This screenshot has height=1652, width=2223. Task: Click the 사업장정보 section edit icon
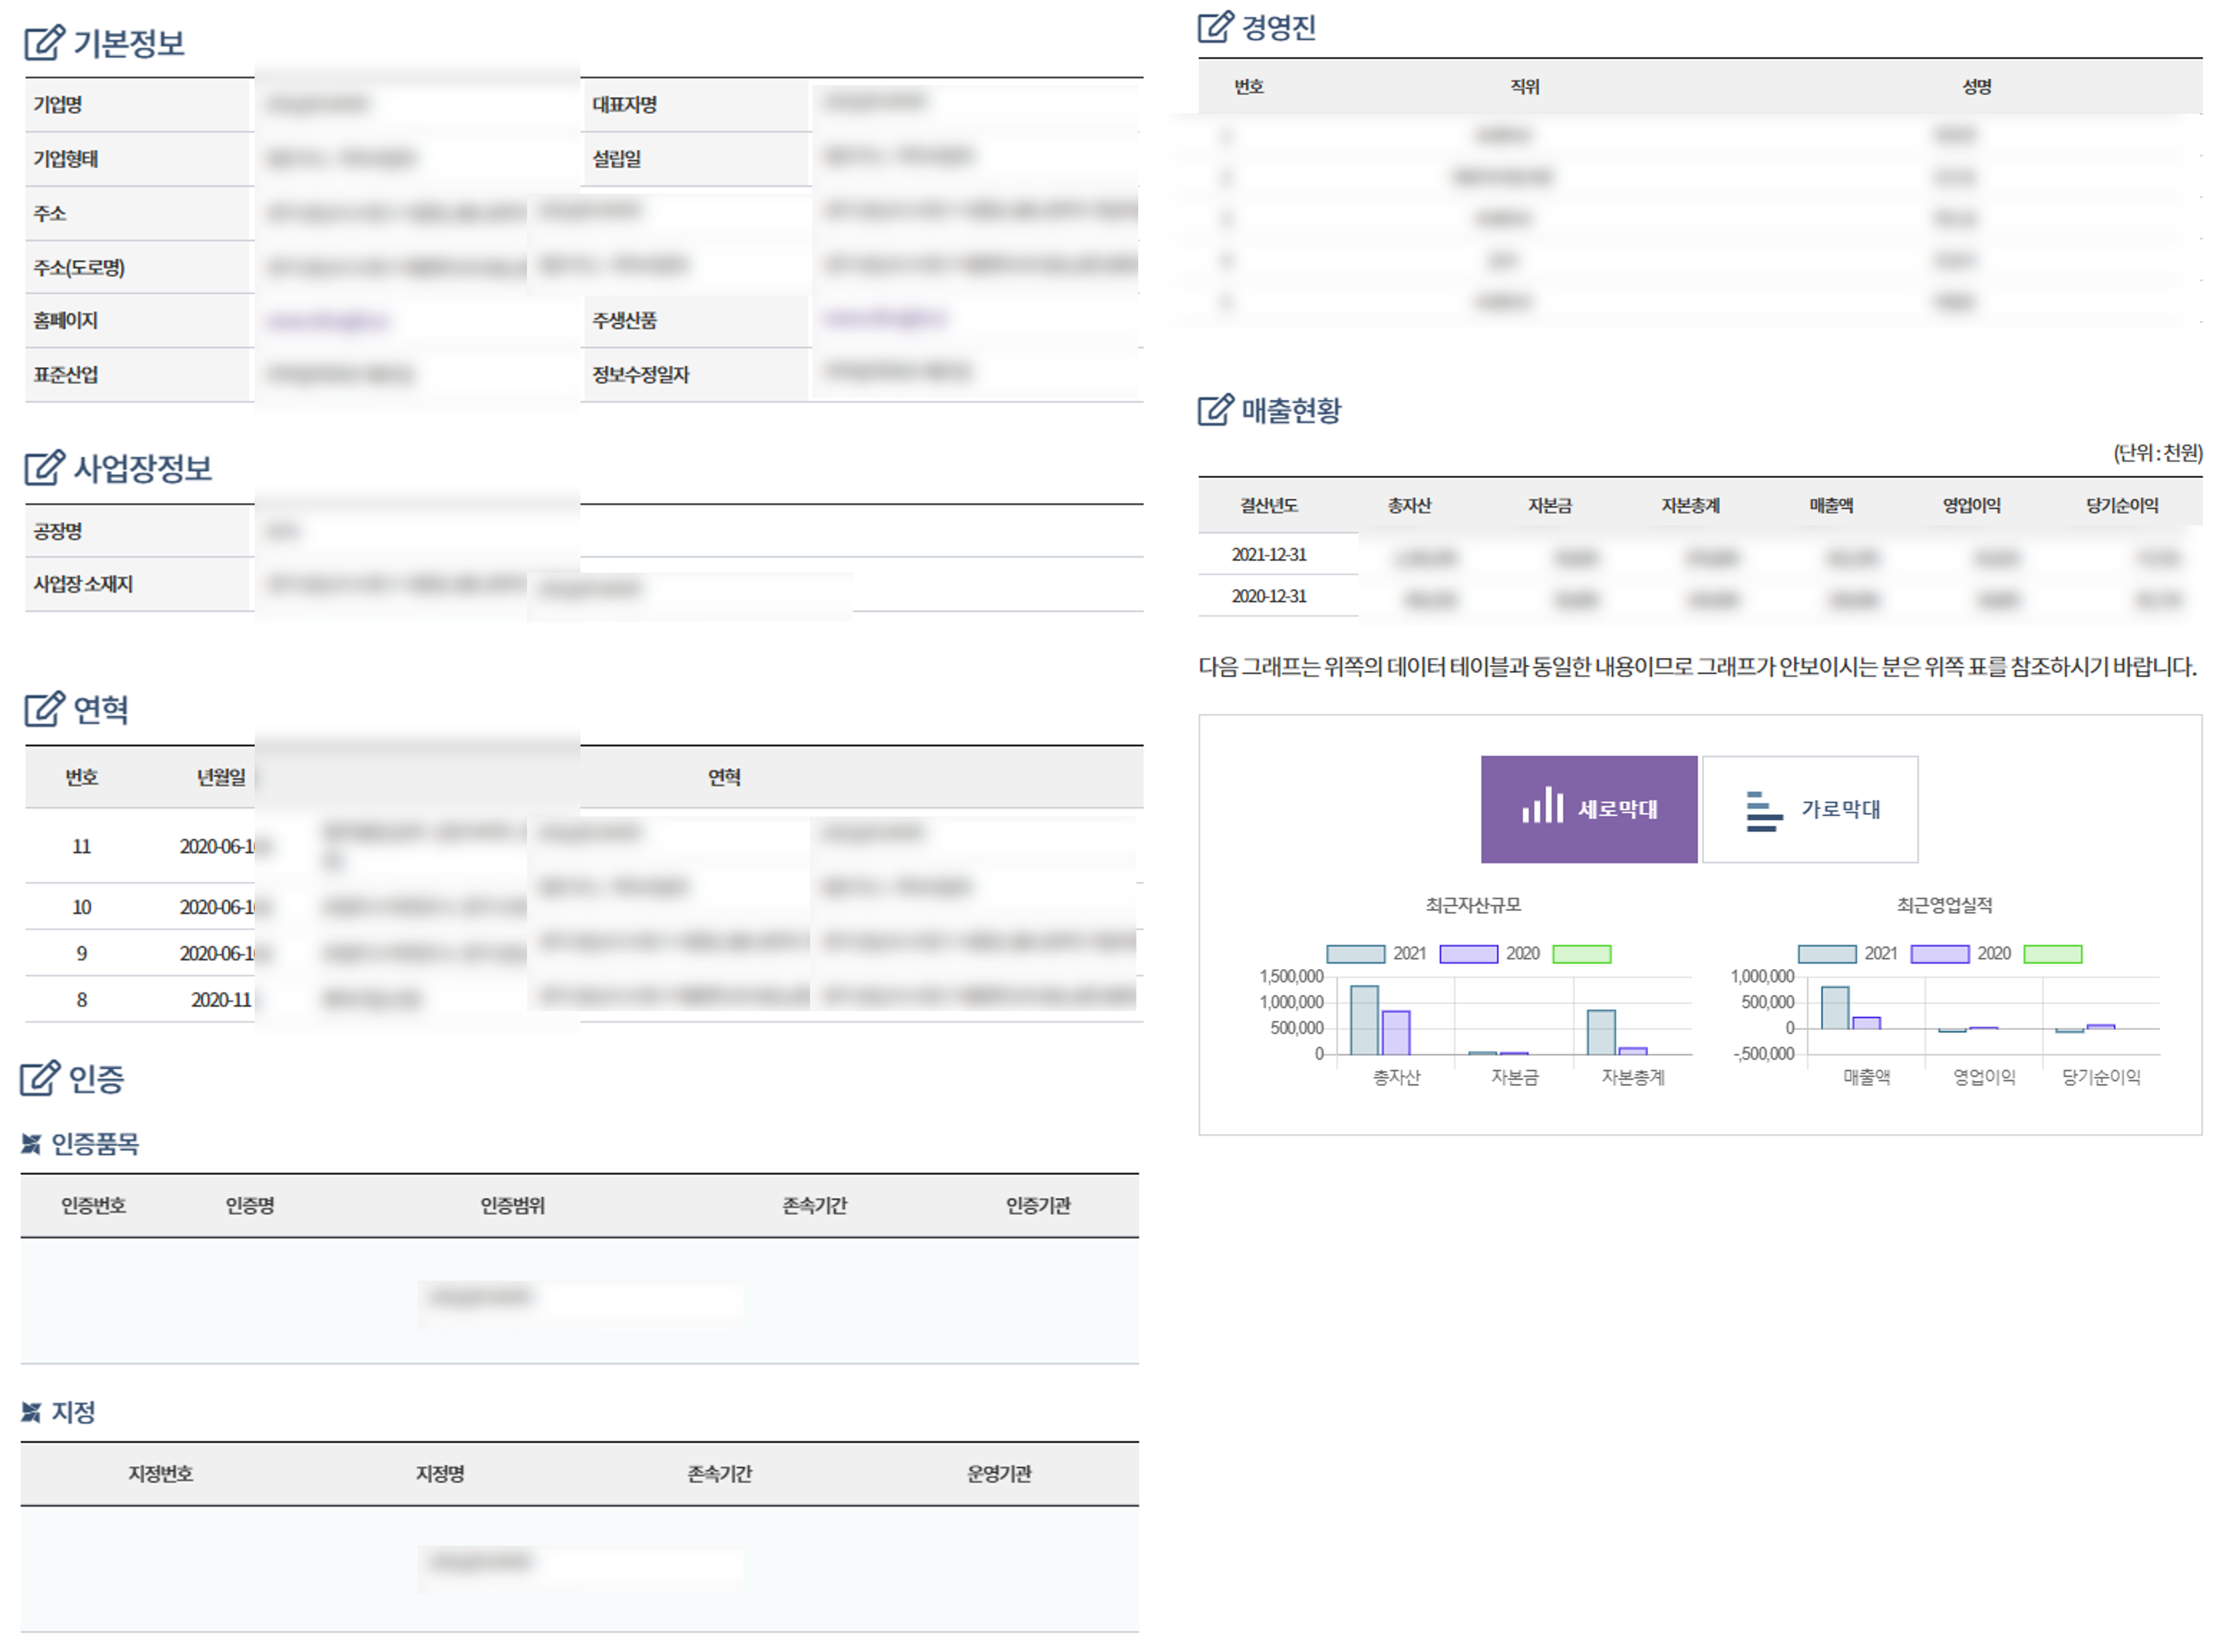click(x=44, y=467)
